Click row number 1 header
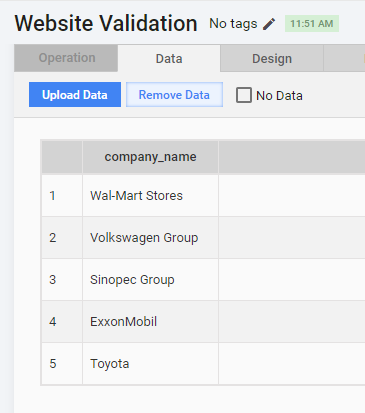Screen dimensions: 365x413 pos(62,195)
